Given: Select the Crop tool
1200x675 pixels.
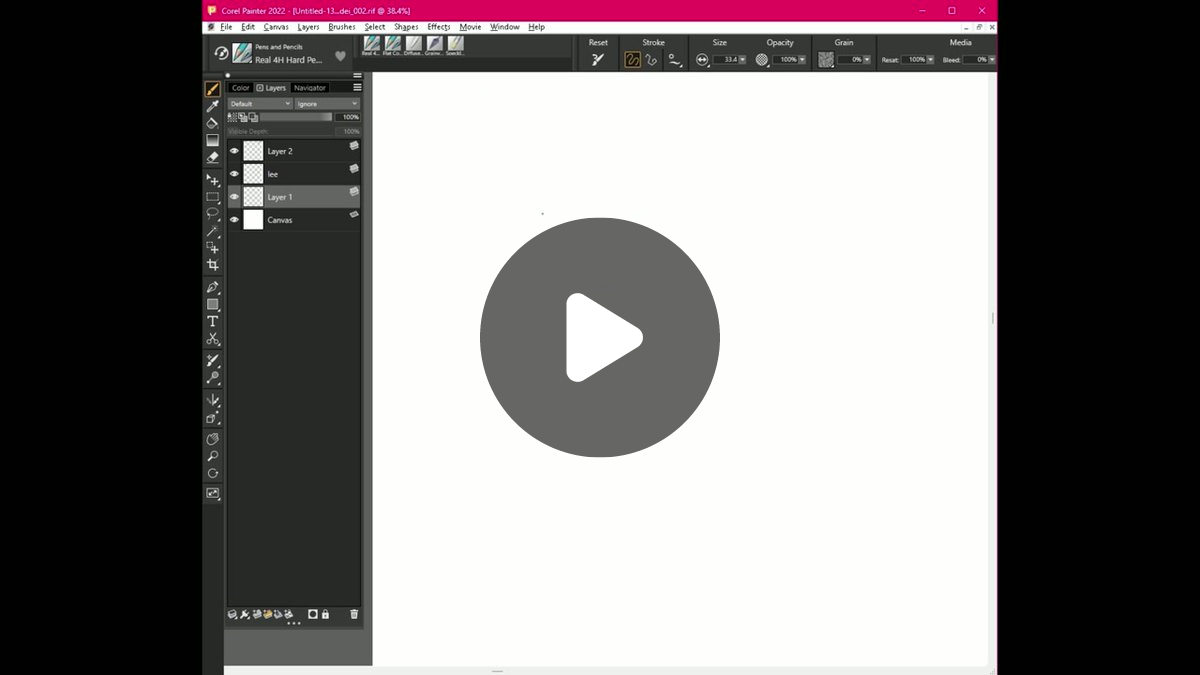Looking at the screenshot, I should (212, 265).
